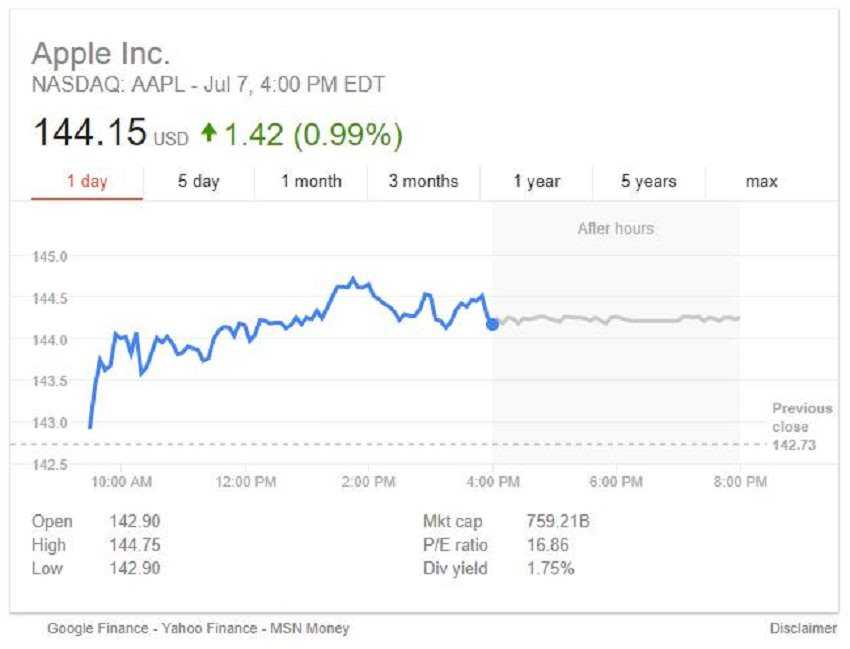Select the 5 years tab

pos(648,181)
